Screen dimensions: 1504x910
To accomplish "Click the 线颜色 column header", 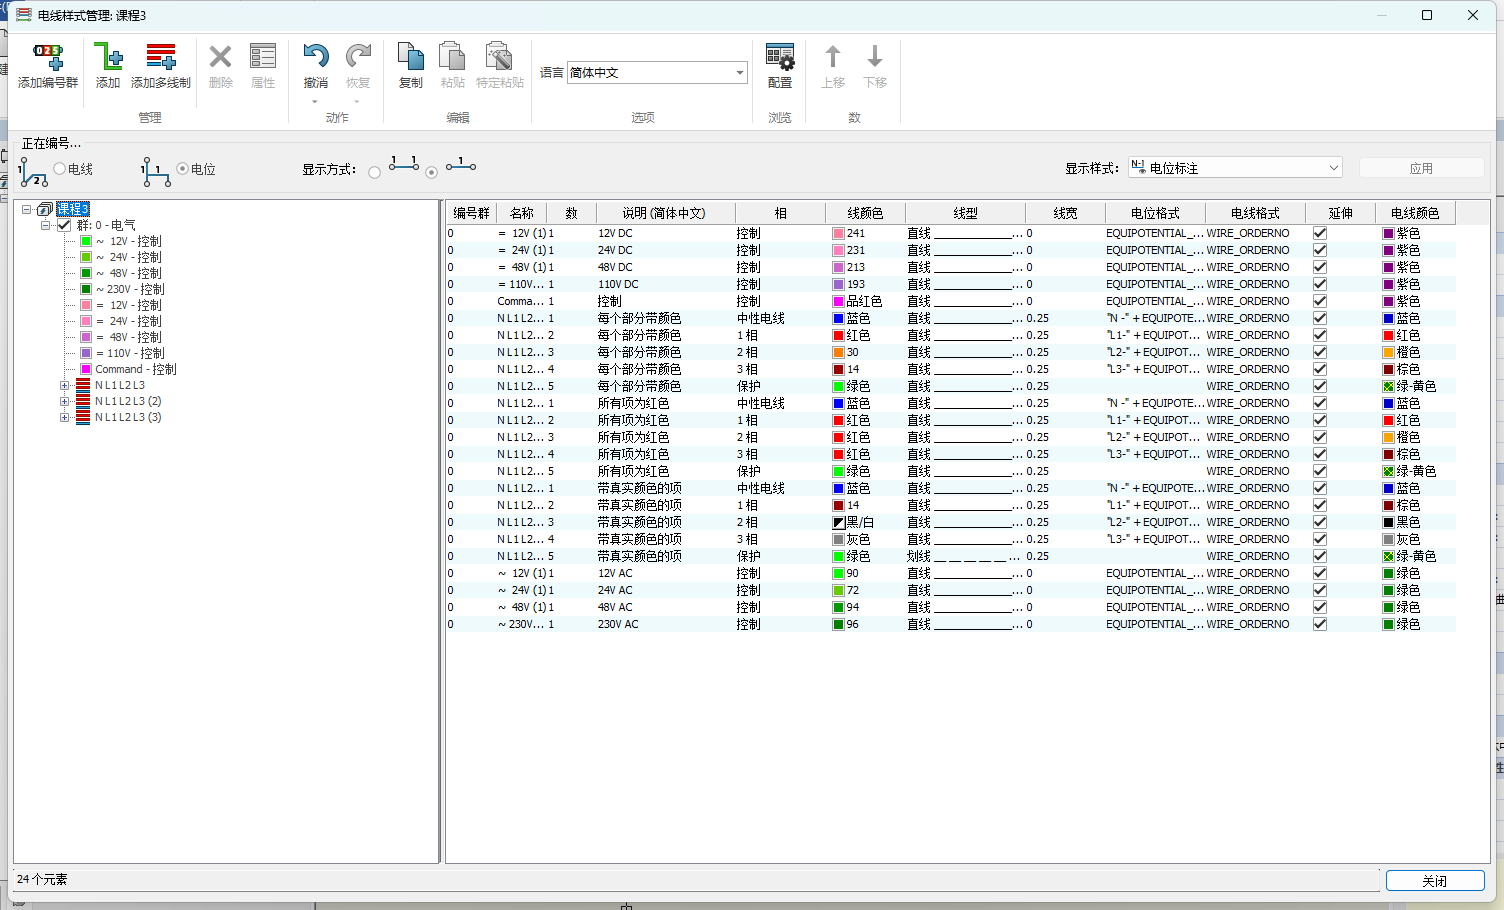I will [x=865, y=213].
